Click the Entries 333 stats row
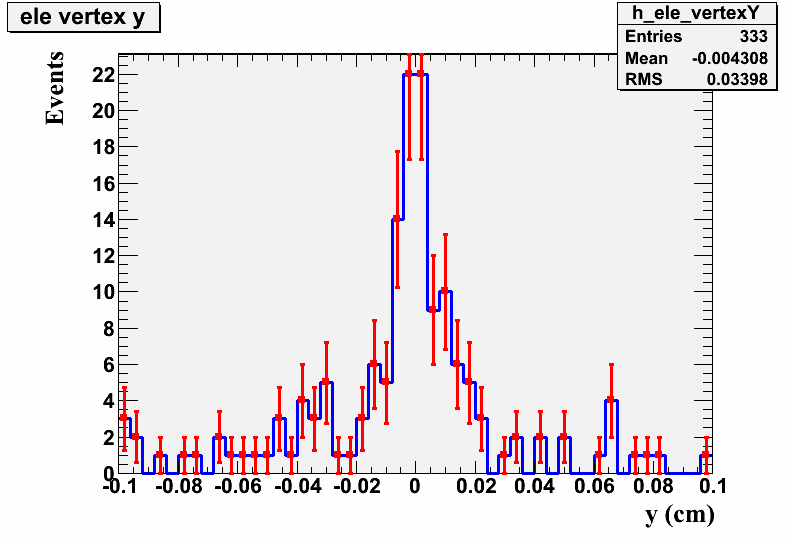Image resolution: width=792 pixels, height=544 pixels. pos(697,36)
